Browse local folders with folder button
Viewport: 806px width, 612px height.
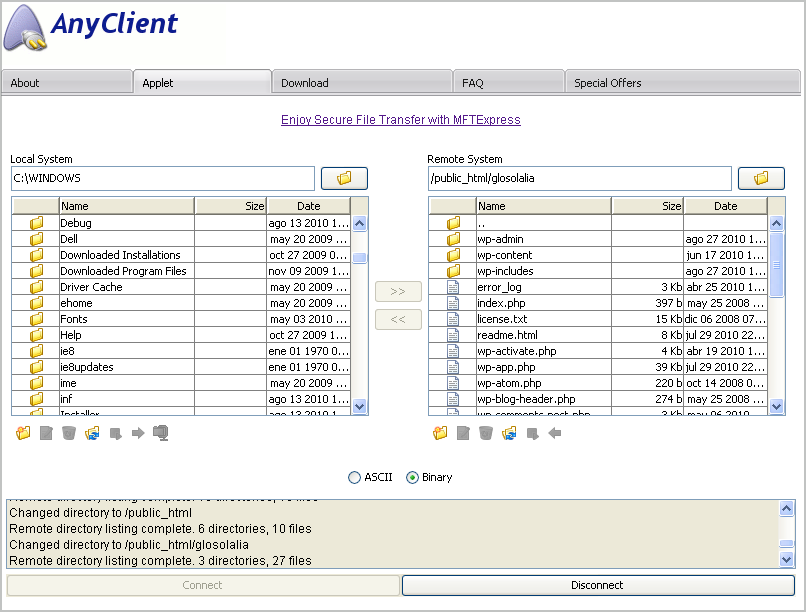coord(344,178)
